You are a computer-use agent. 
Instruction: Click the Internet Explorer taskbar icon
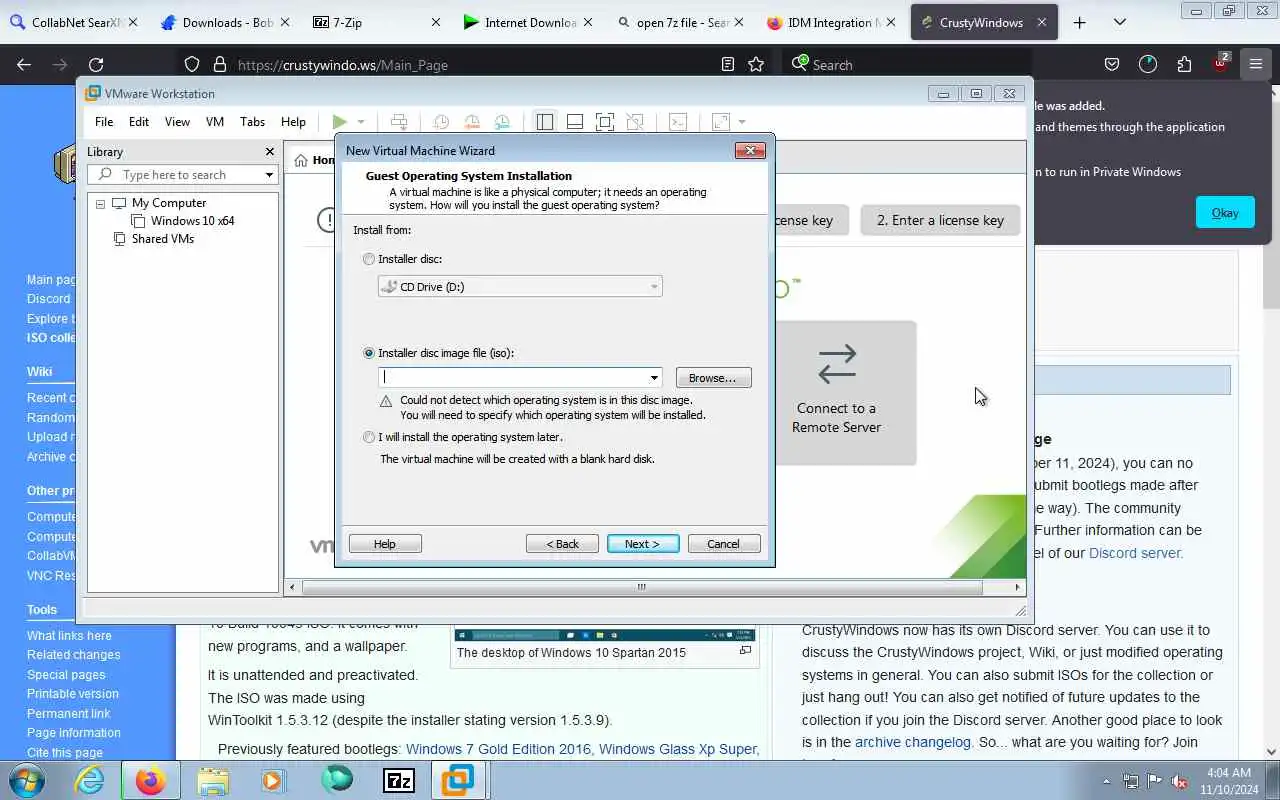(x=90, y=780)
